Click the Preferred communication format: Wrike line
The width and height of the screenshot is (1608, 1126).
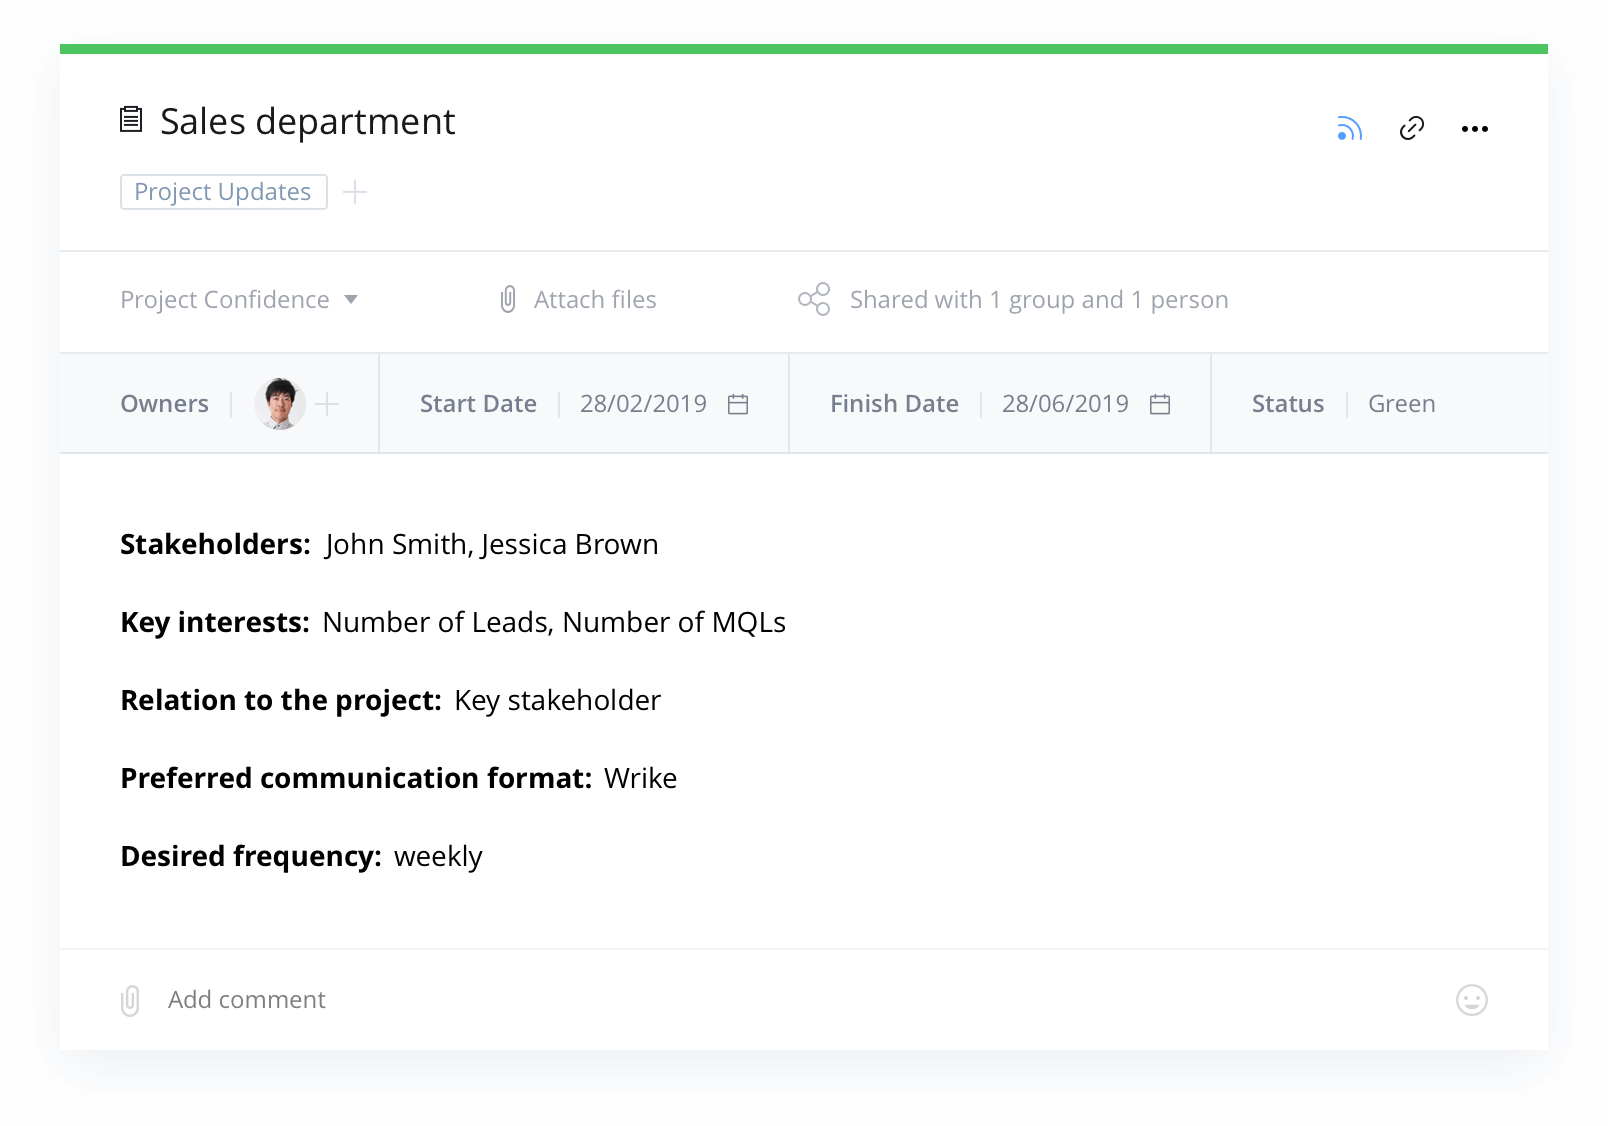pos(398,778)
